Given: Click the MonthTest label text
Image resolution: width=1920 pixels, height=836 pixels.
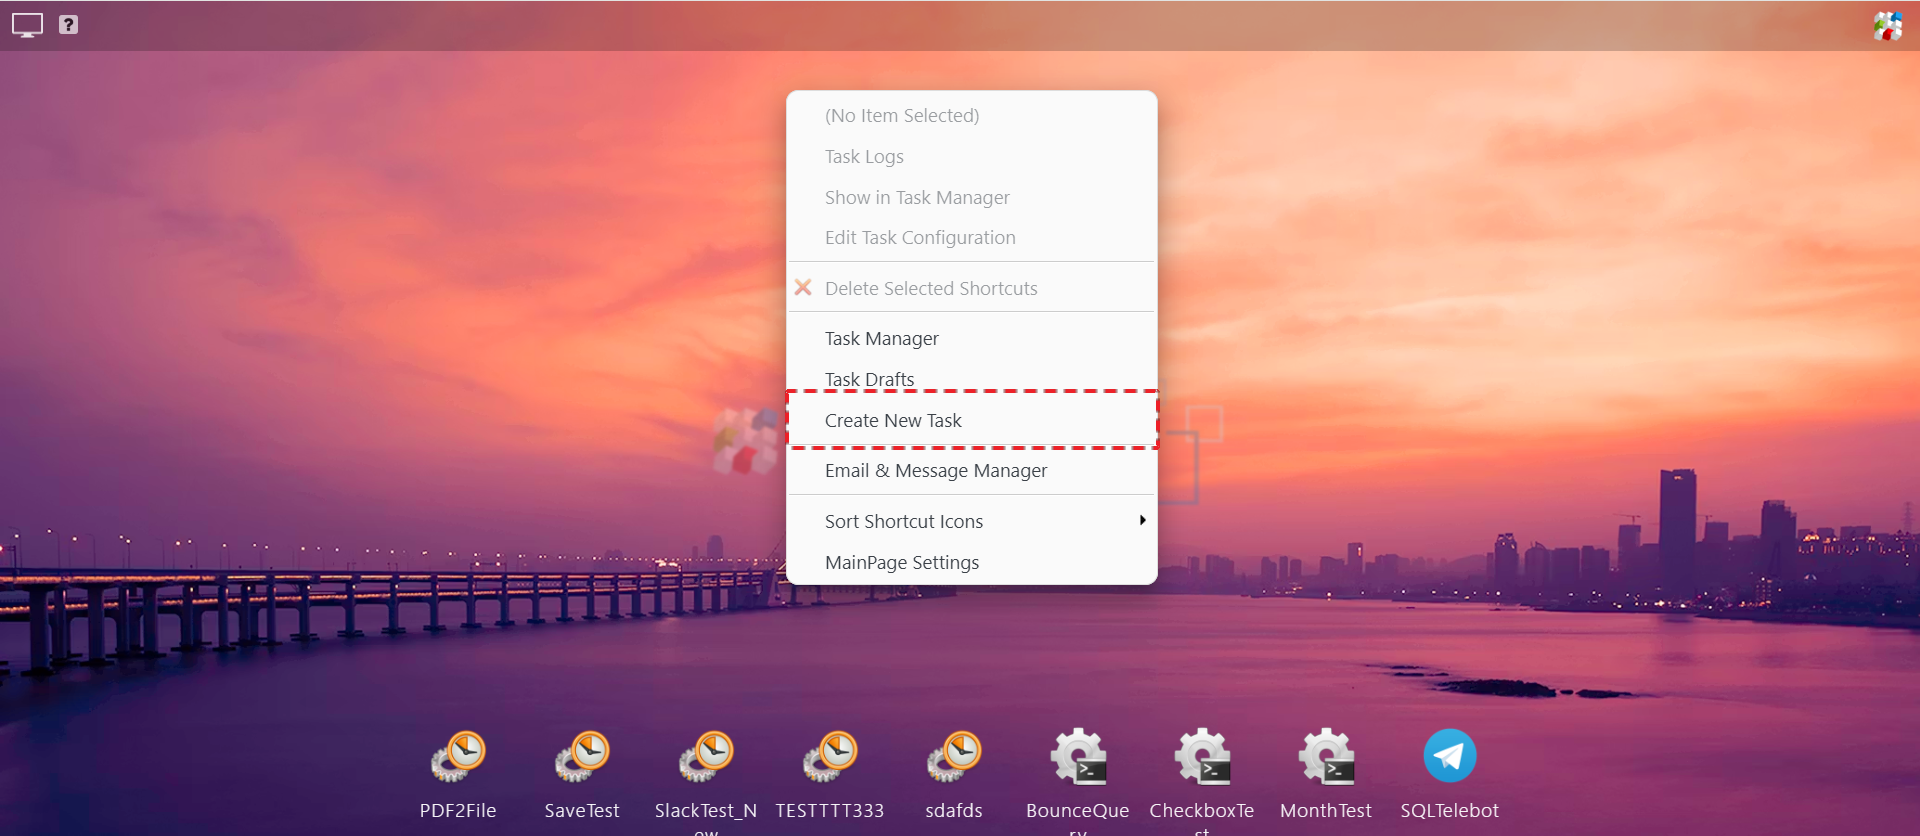Looking at the screenshot, I should click(x=1326, y=811).
